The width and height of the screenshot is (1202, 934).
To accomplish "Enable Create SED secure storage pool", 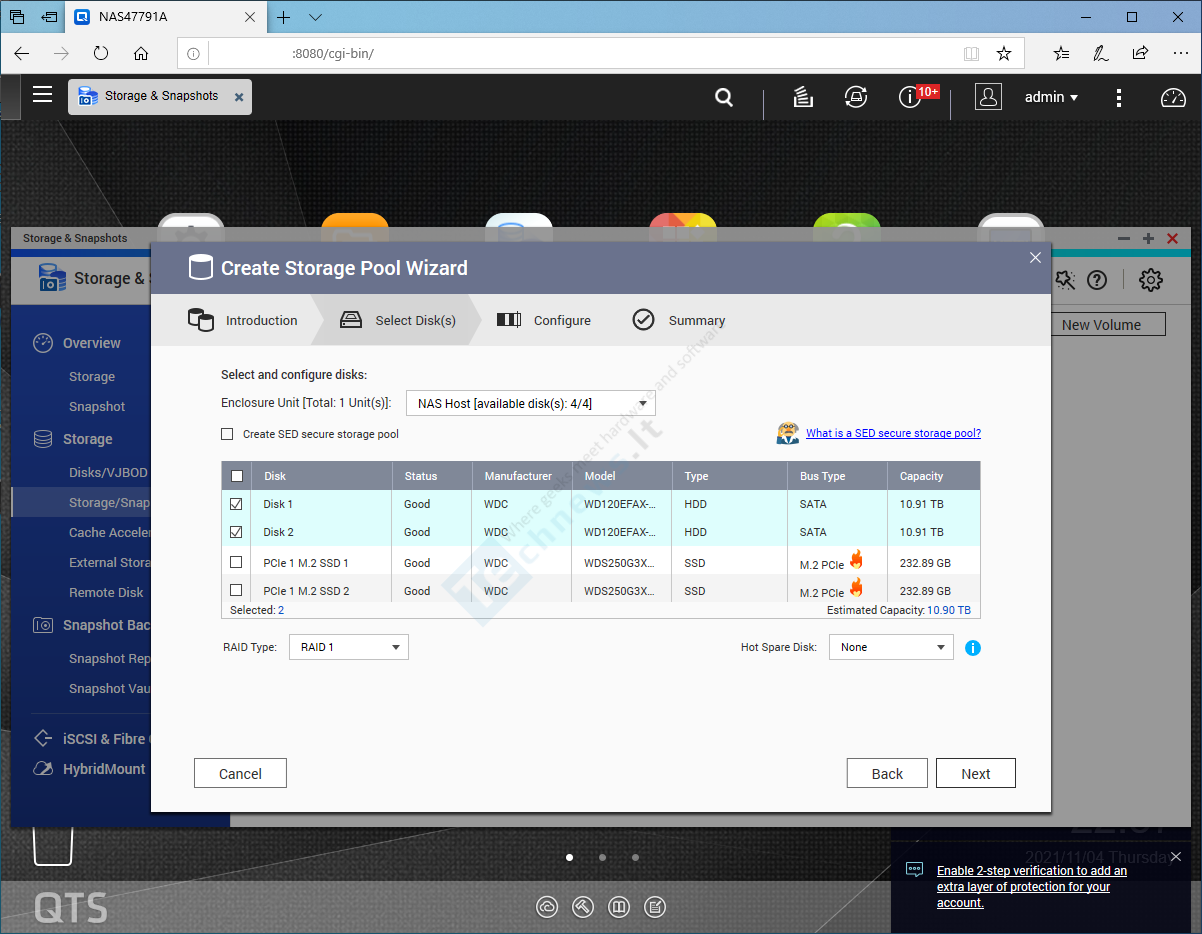I will [227, 434].
